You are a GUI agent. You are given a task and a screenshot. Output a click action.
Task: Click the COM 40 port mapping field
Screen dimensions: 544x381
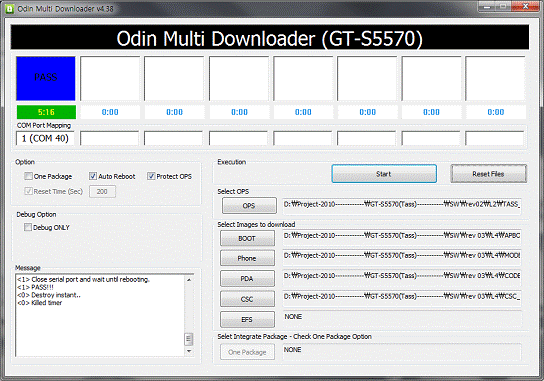(45, 138)
